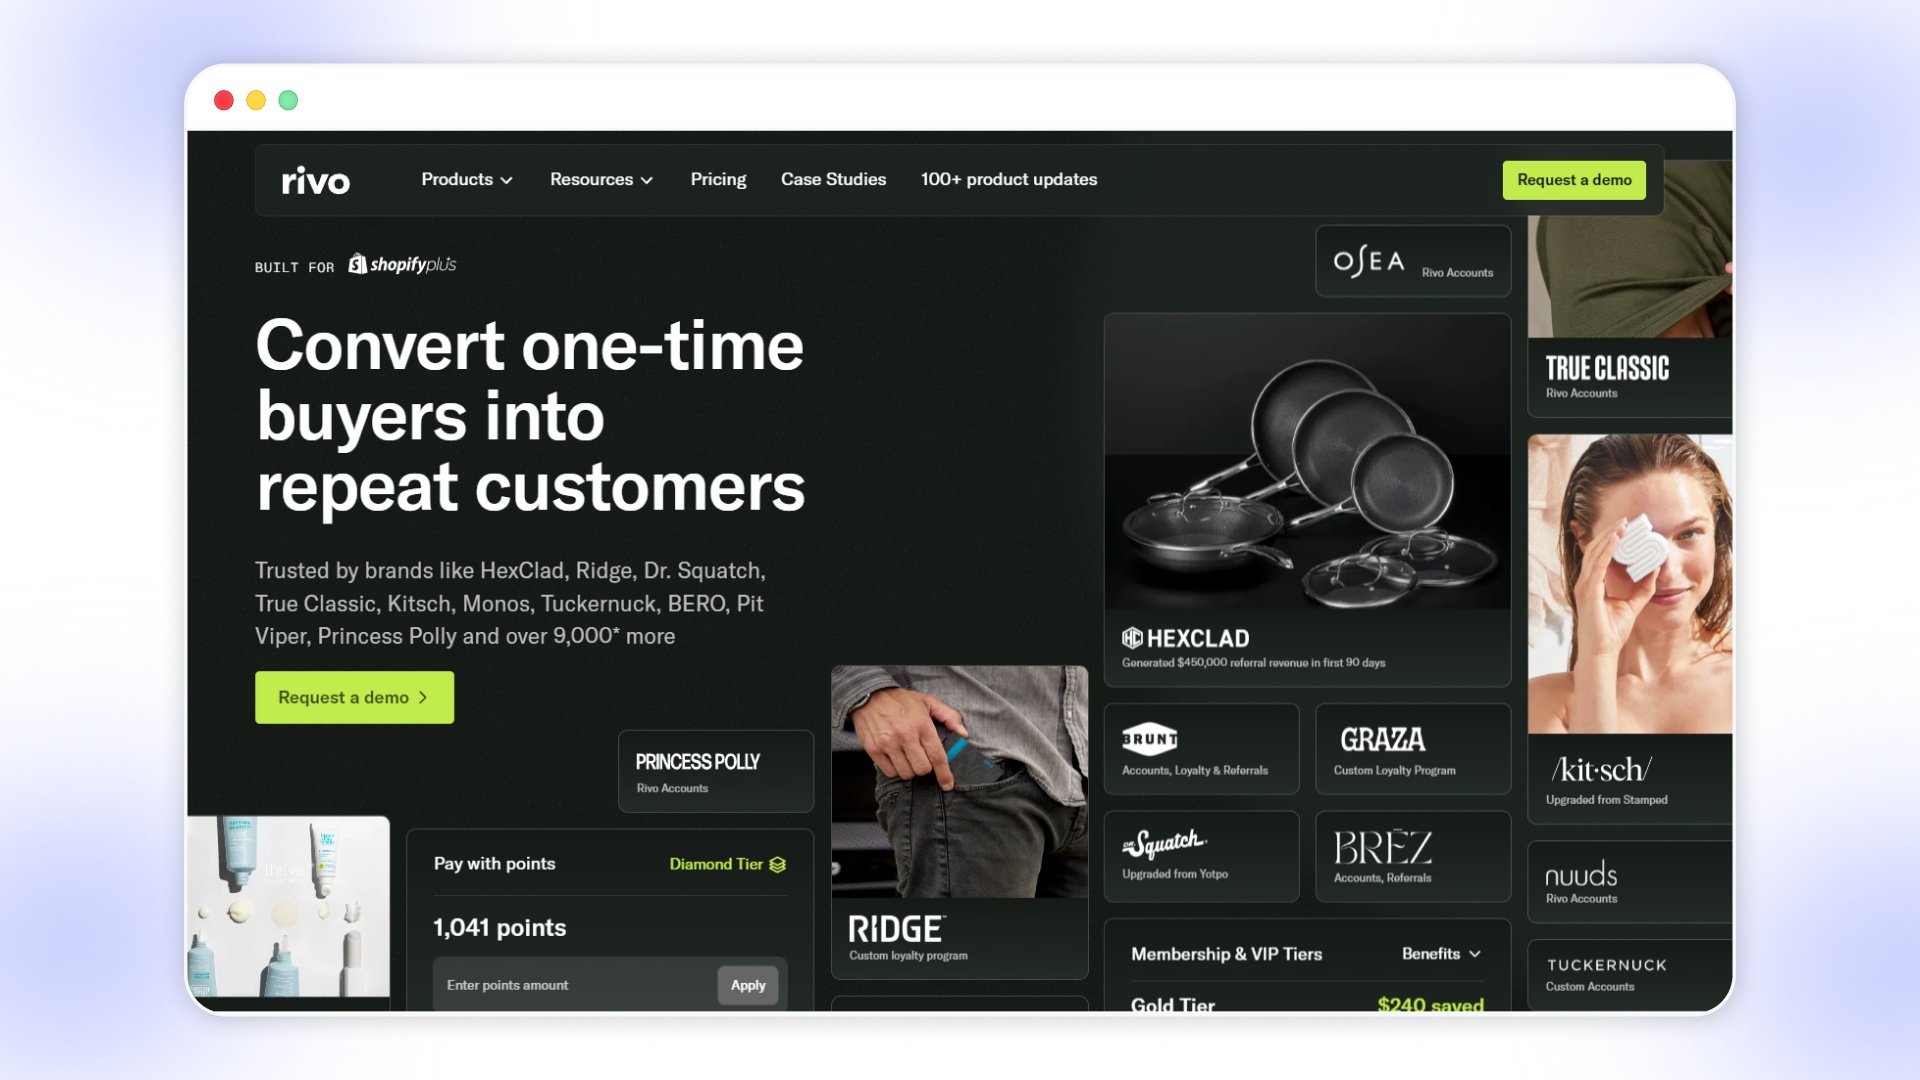Expand the Resources dropdown menu
The height and width of the screenshot is (1080, 1920).
coord(601,180)
